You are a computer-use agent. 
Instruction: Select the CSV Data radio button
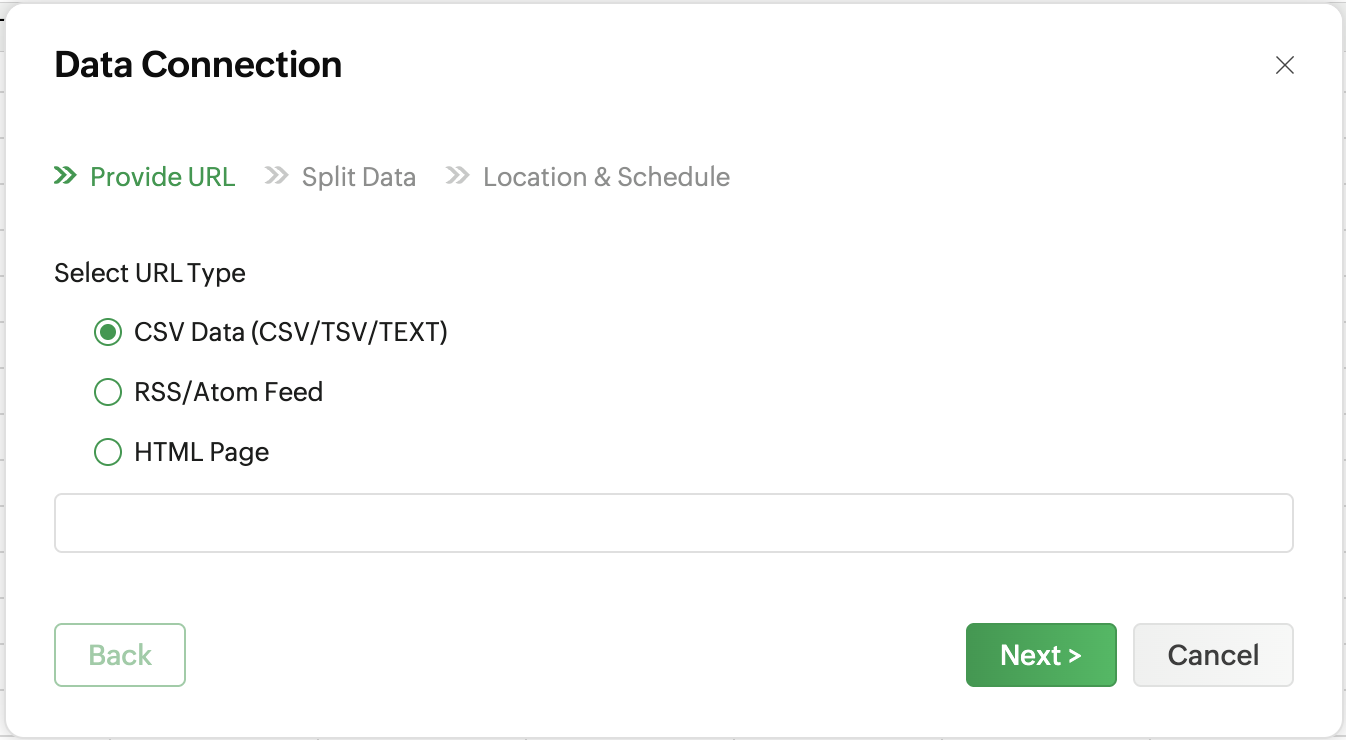coord(107,332)
